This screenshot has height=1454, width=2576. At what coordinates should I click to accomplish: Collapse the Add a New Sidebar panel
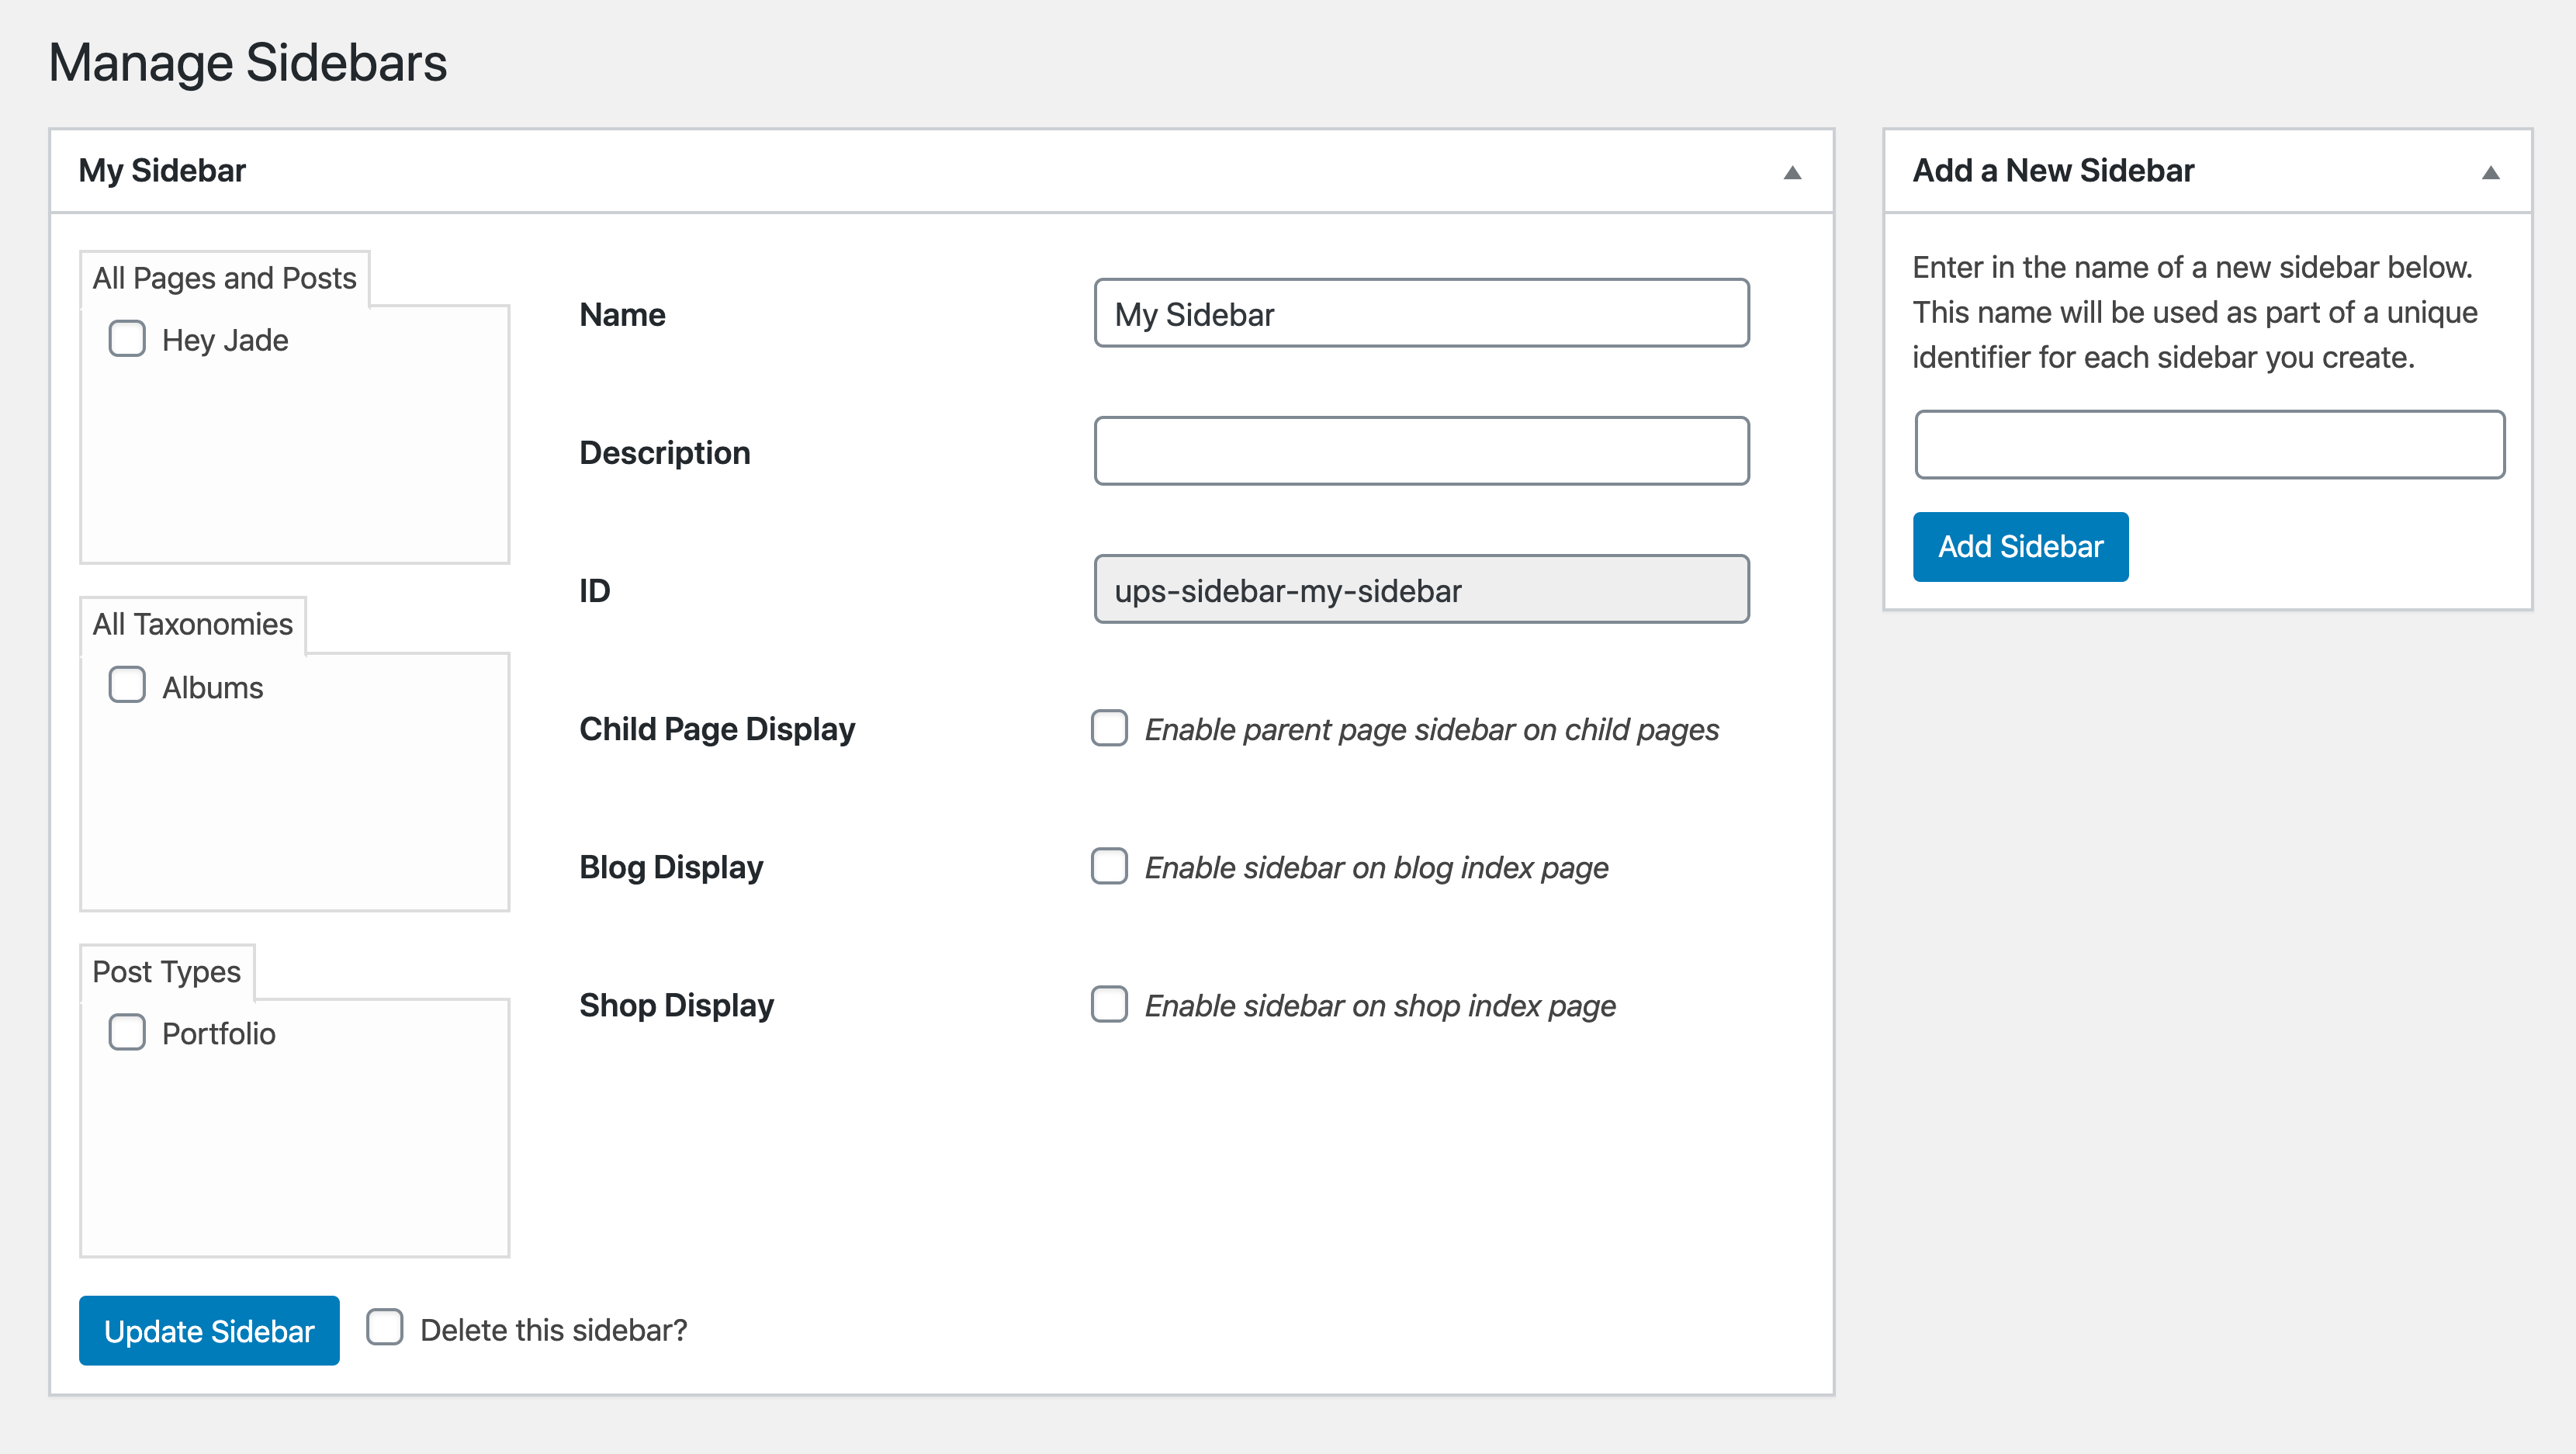2490,172
